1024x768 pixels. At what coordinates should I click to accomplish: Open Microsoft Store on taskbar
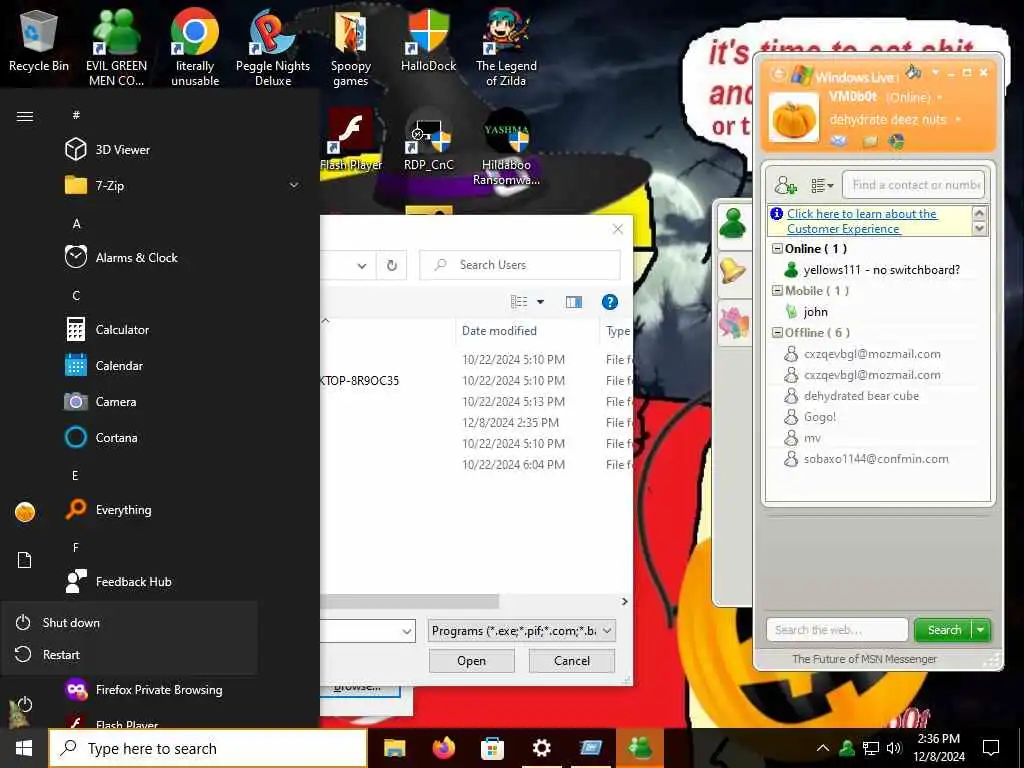[x=492, y=748]
